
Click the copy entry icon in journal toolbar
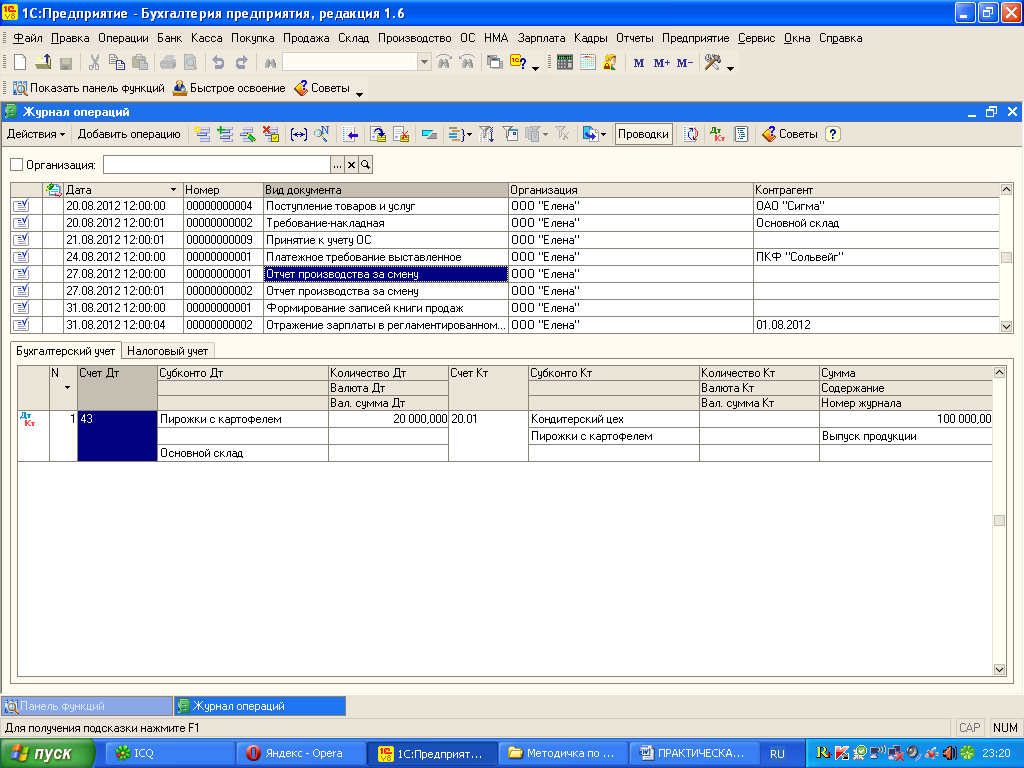point(225,135)
